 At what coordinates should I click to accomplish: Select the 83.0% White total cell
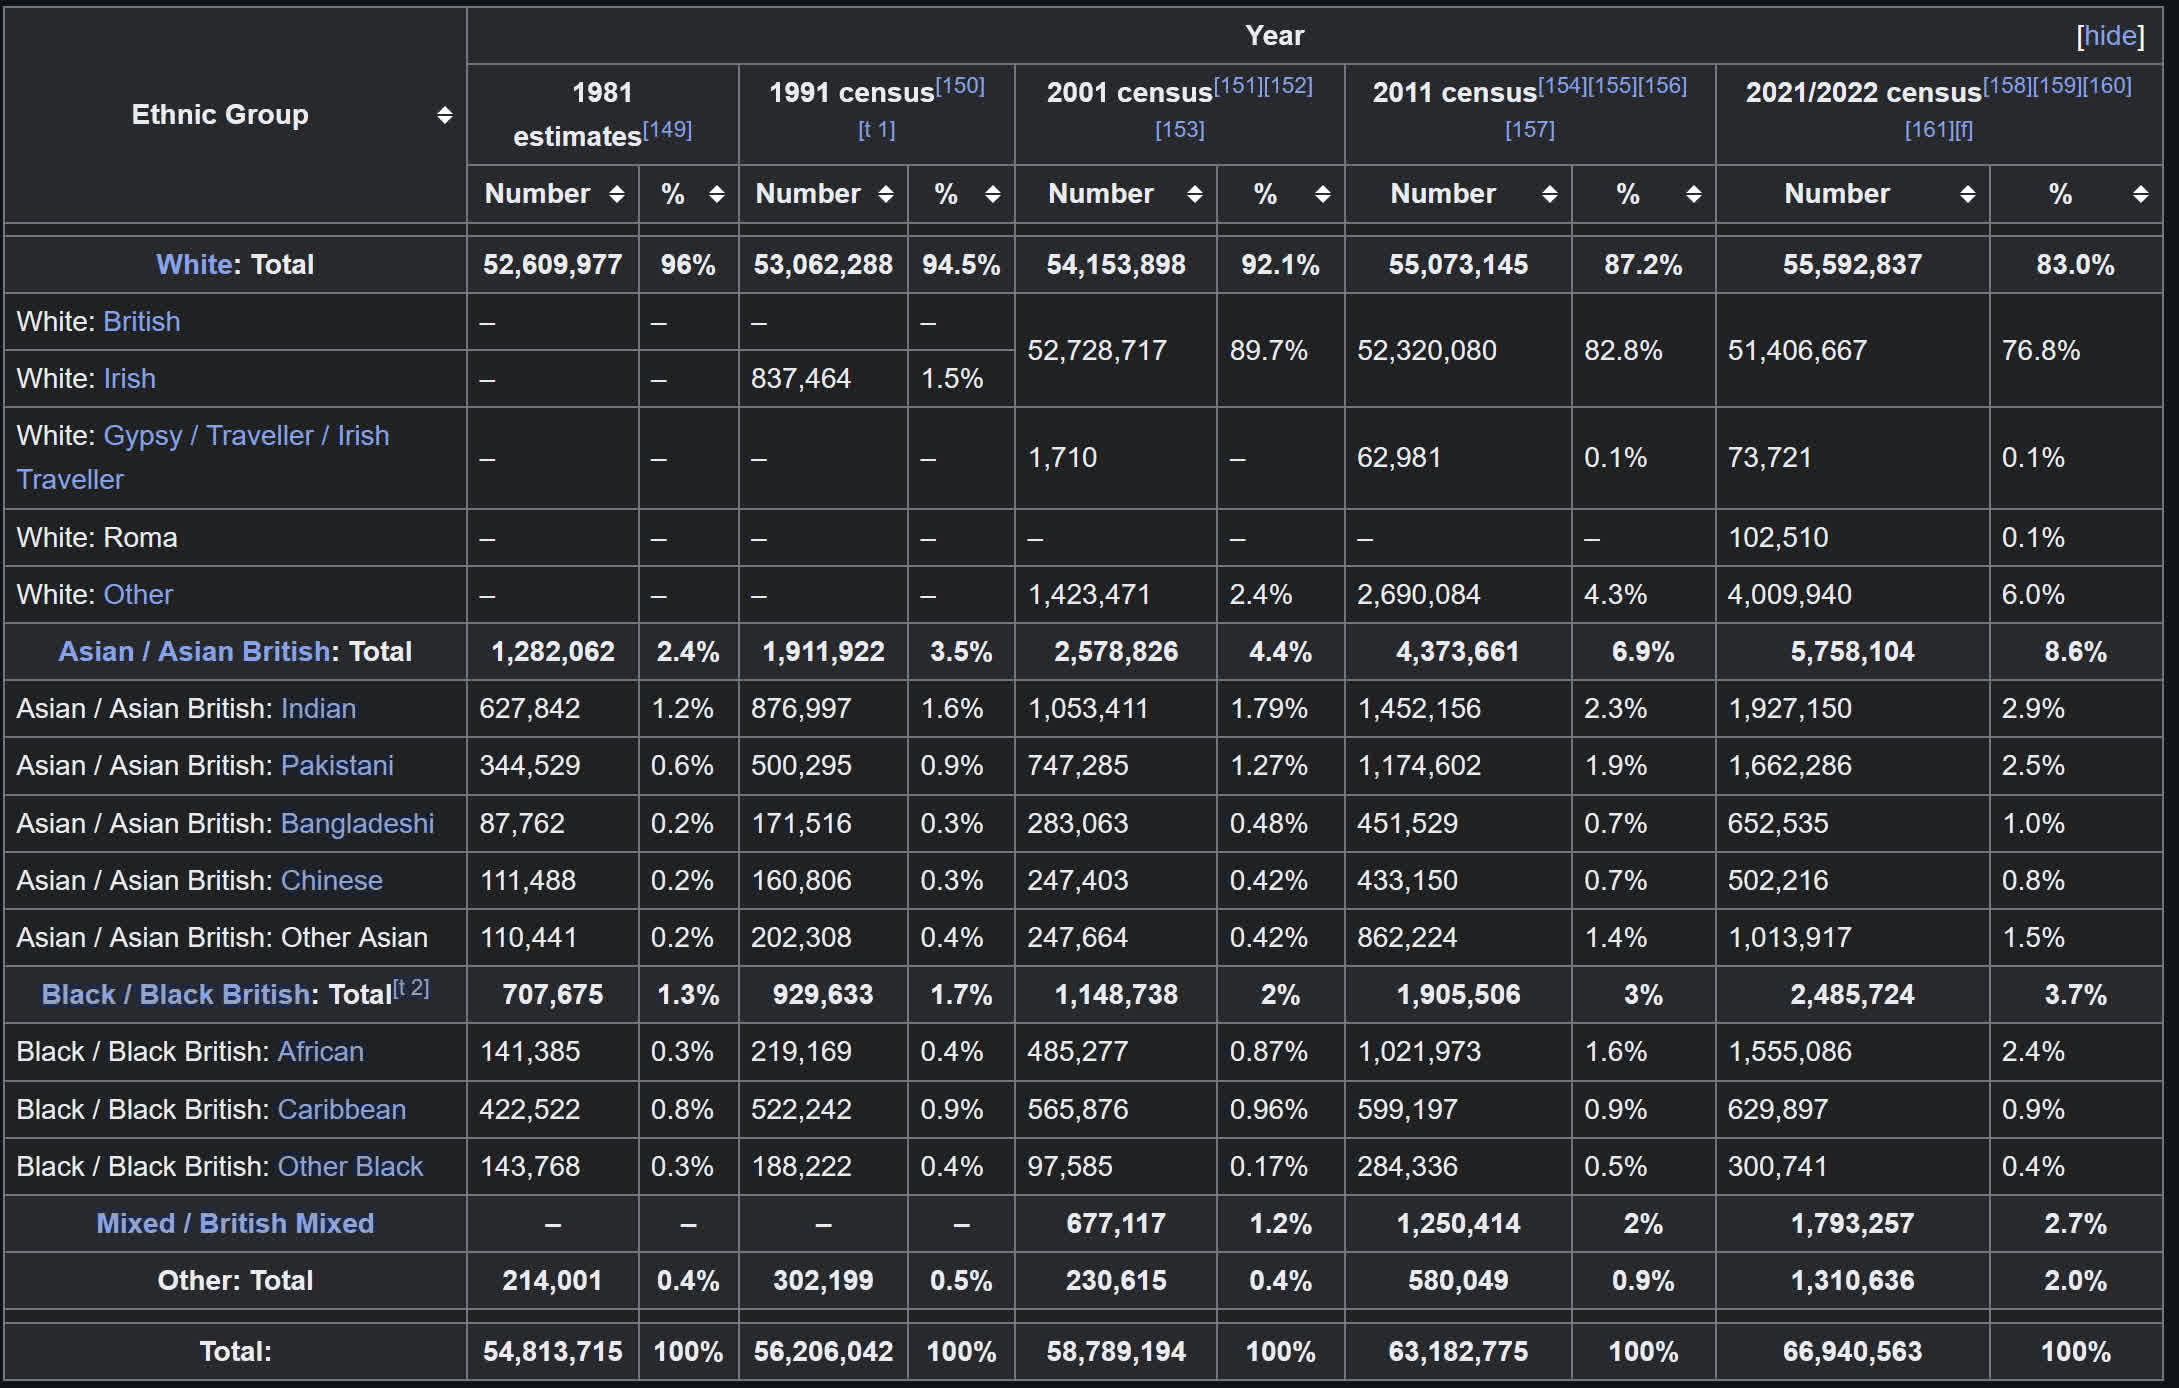(x=2075, y=264)
